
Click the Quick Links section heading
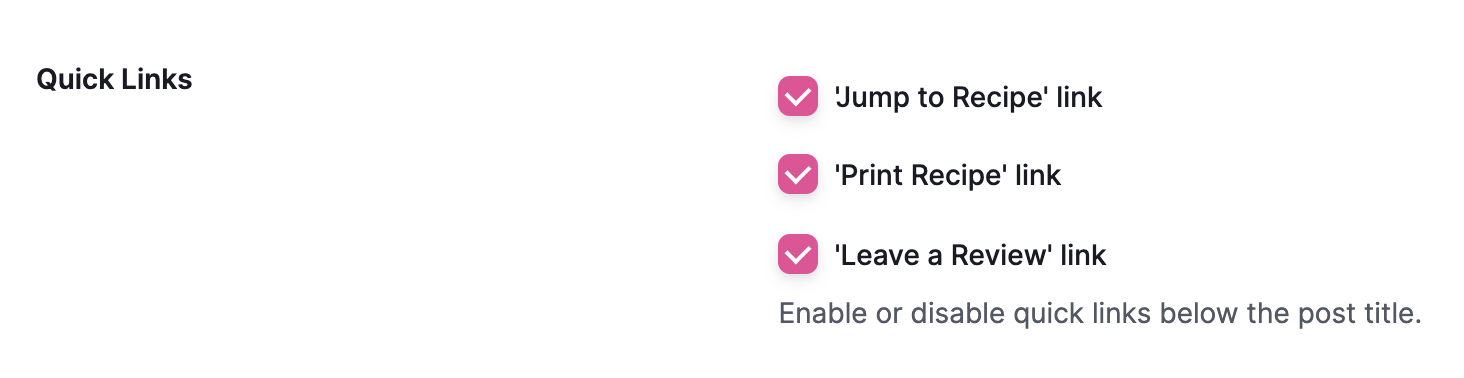tap(114, 79)
